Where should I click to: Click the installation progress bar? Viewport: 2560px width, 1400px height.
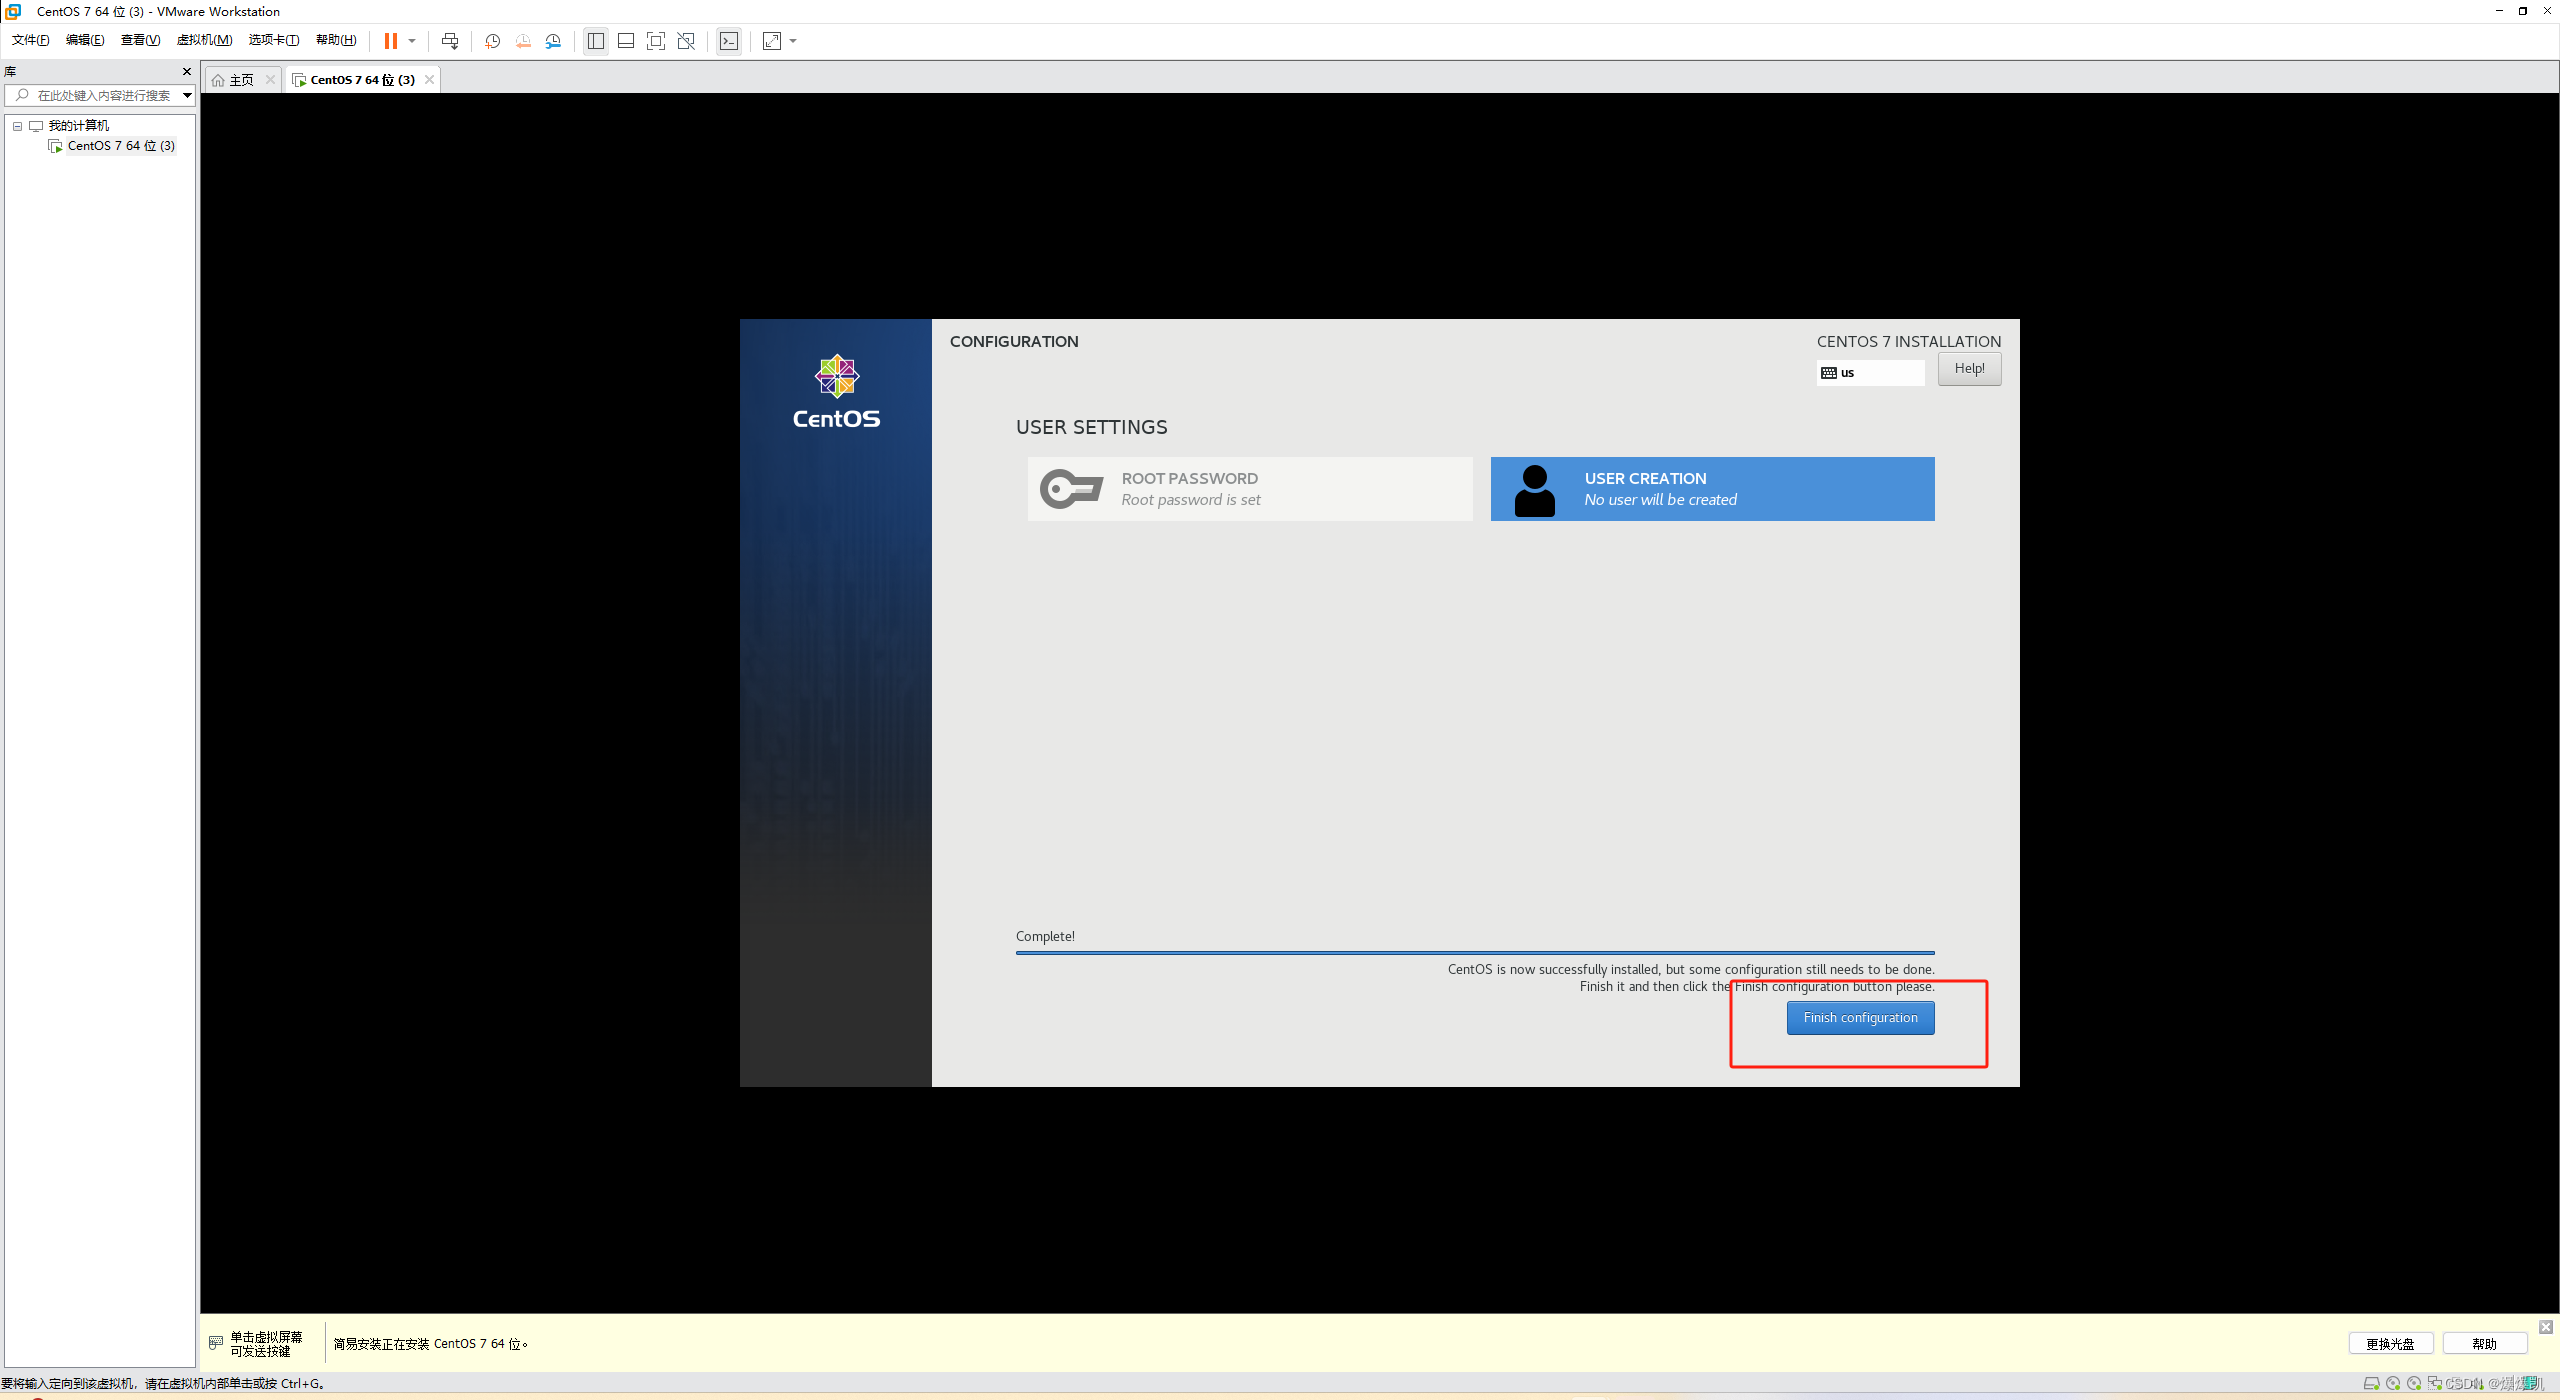[x=1475, y=953]
